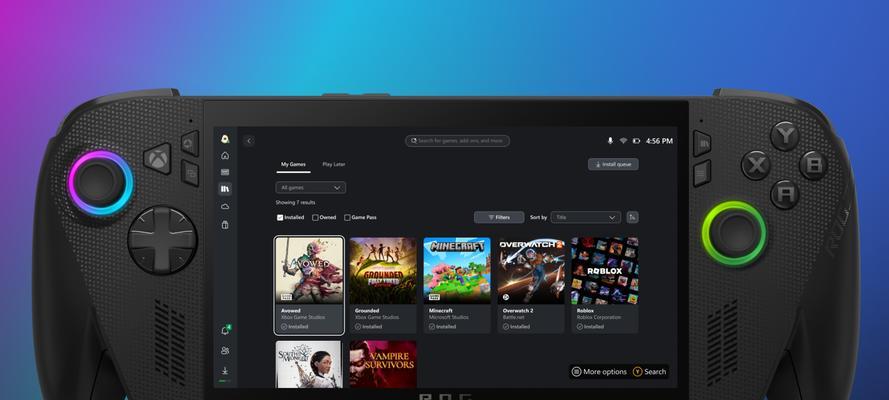Open the Store bag icon in sidebar
Viewport: 889px width, 400px height.
(x=225, y=224)
